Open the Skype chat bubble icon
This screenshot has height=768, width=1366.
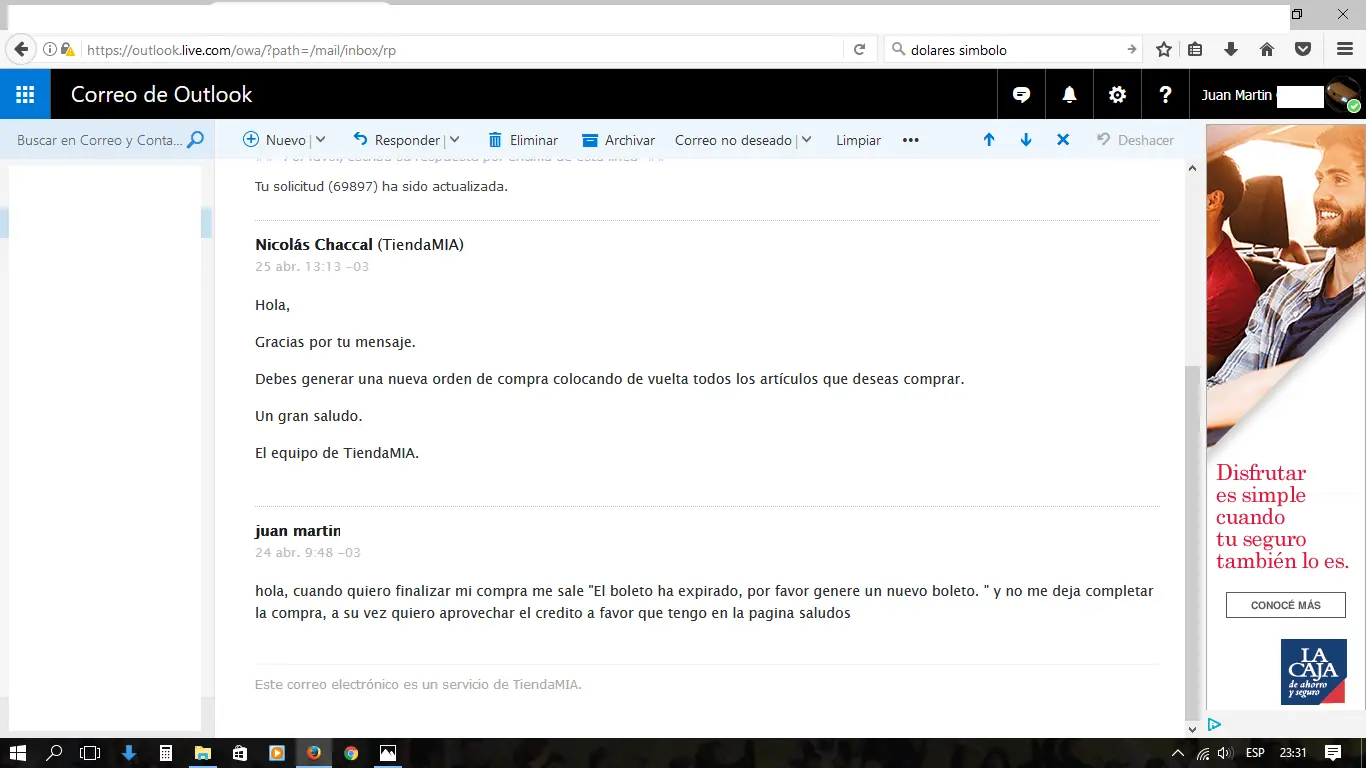click(1021, 95)
